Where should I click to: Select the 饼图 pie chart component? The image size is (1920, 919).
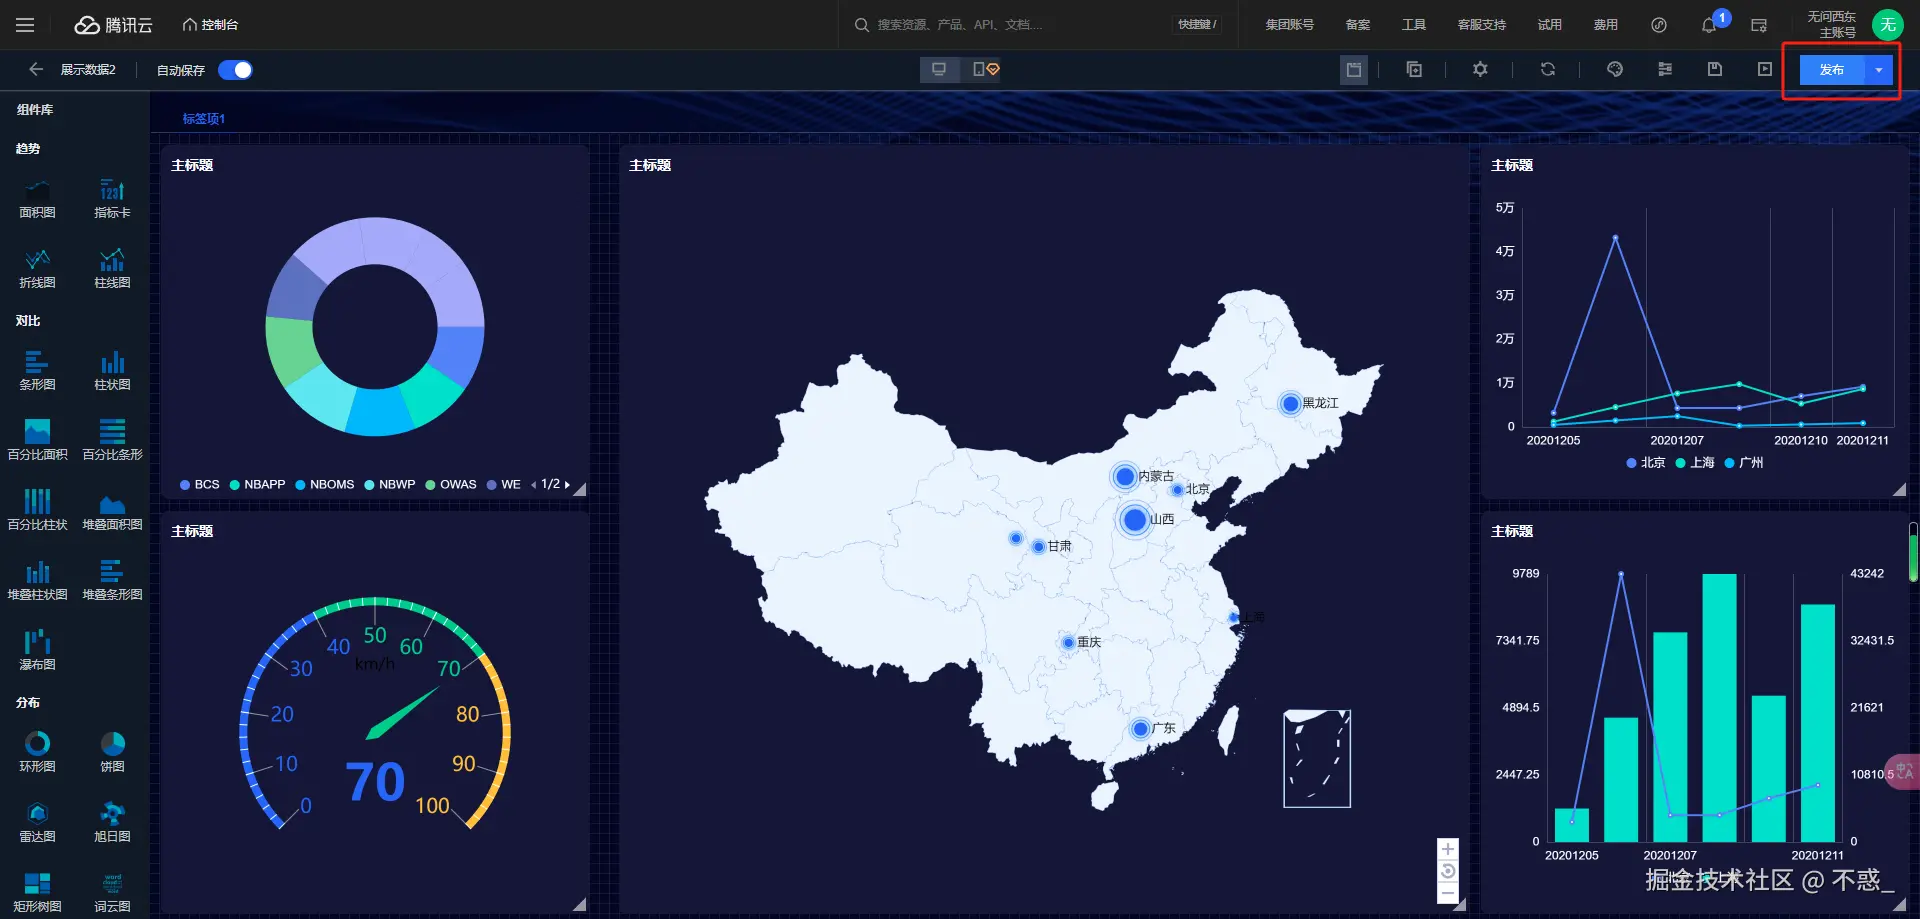[112, 752]
